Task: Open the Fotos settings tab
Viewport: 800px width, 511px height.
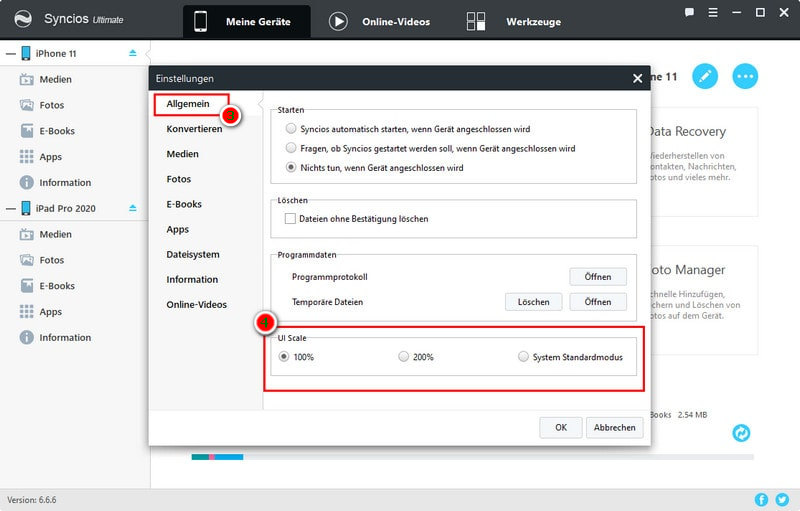Action: 179,179
